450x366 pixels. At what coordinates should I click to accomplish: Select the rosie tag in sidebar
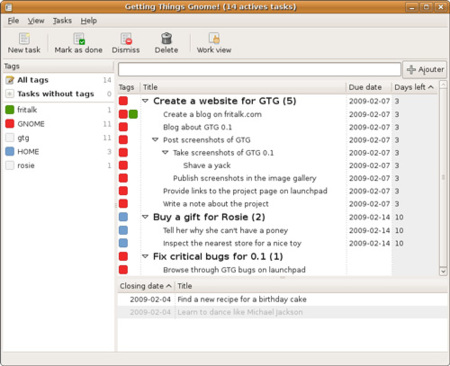coord(58,165)
